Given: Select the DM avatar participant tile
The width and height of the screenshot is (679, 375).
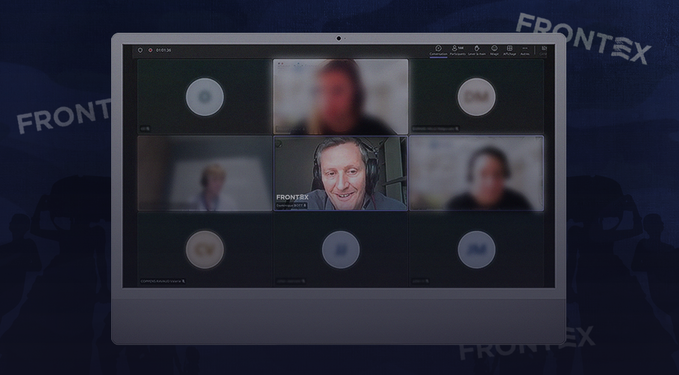Looking at the screenshot, I should 477,97.
